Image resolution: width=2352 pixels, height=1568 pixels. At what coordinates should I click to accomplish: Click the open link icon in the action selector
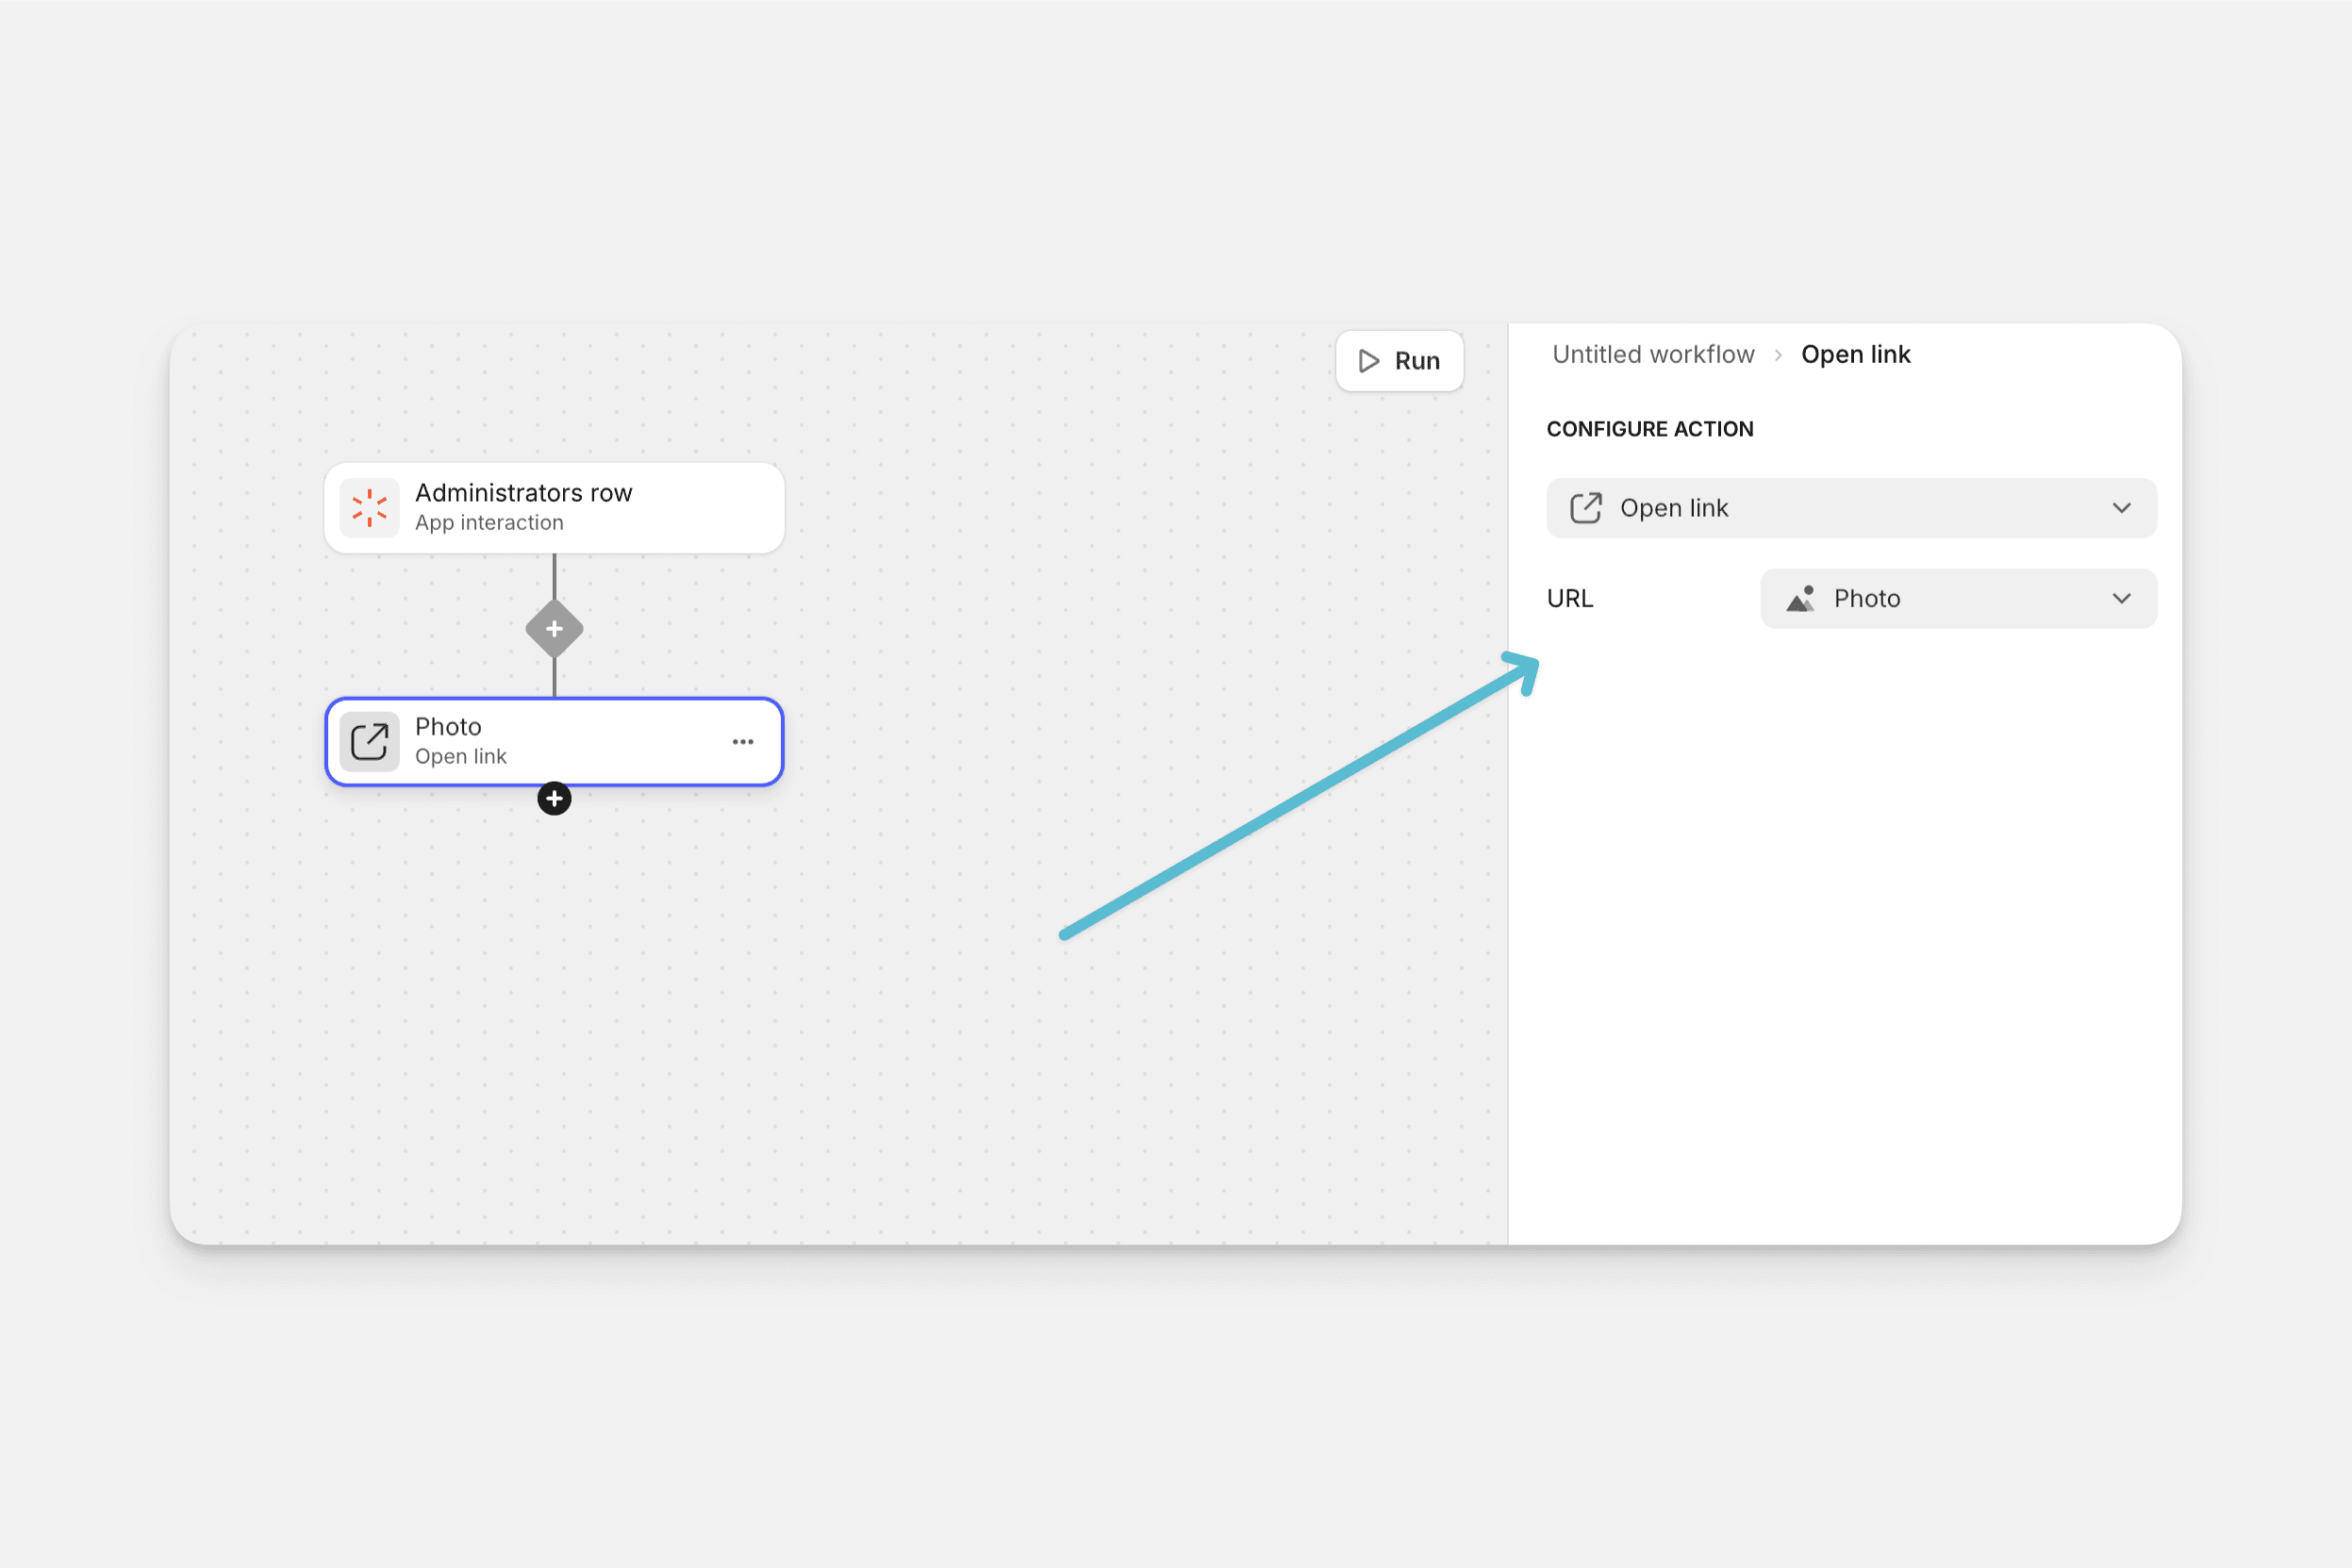[1585, 508]
